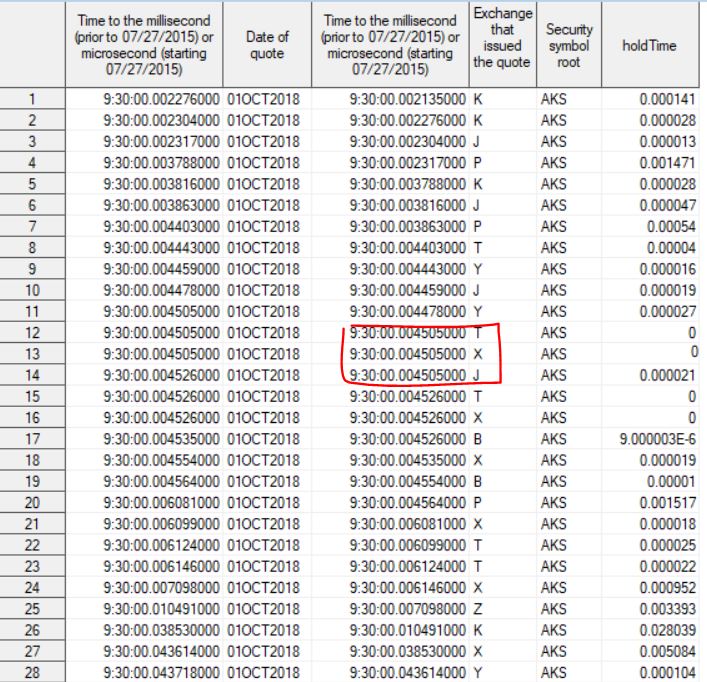
Task: Click holdTime value 0.001471
Action: [x=667, y=163]
